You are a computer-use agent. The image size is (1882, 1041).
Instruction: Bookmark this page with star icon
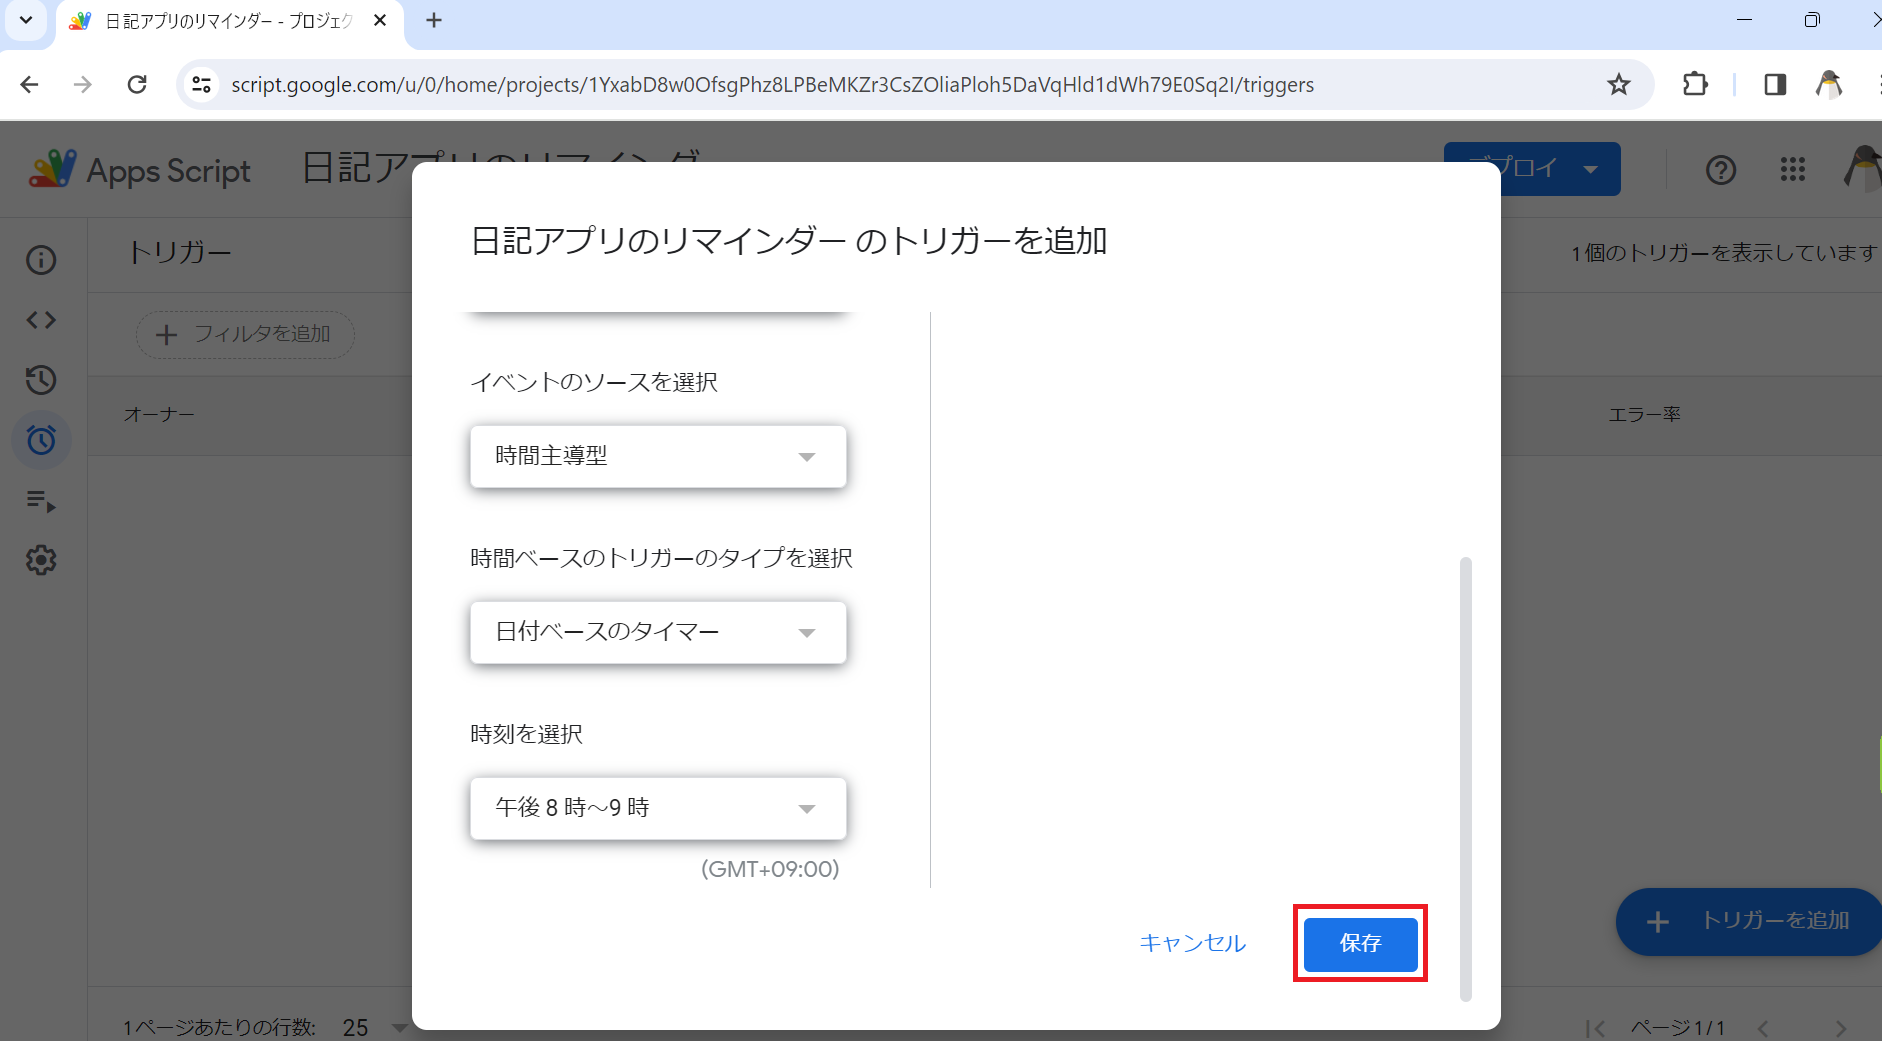[1618, 85]
